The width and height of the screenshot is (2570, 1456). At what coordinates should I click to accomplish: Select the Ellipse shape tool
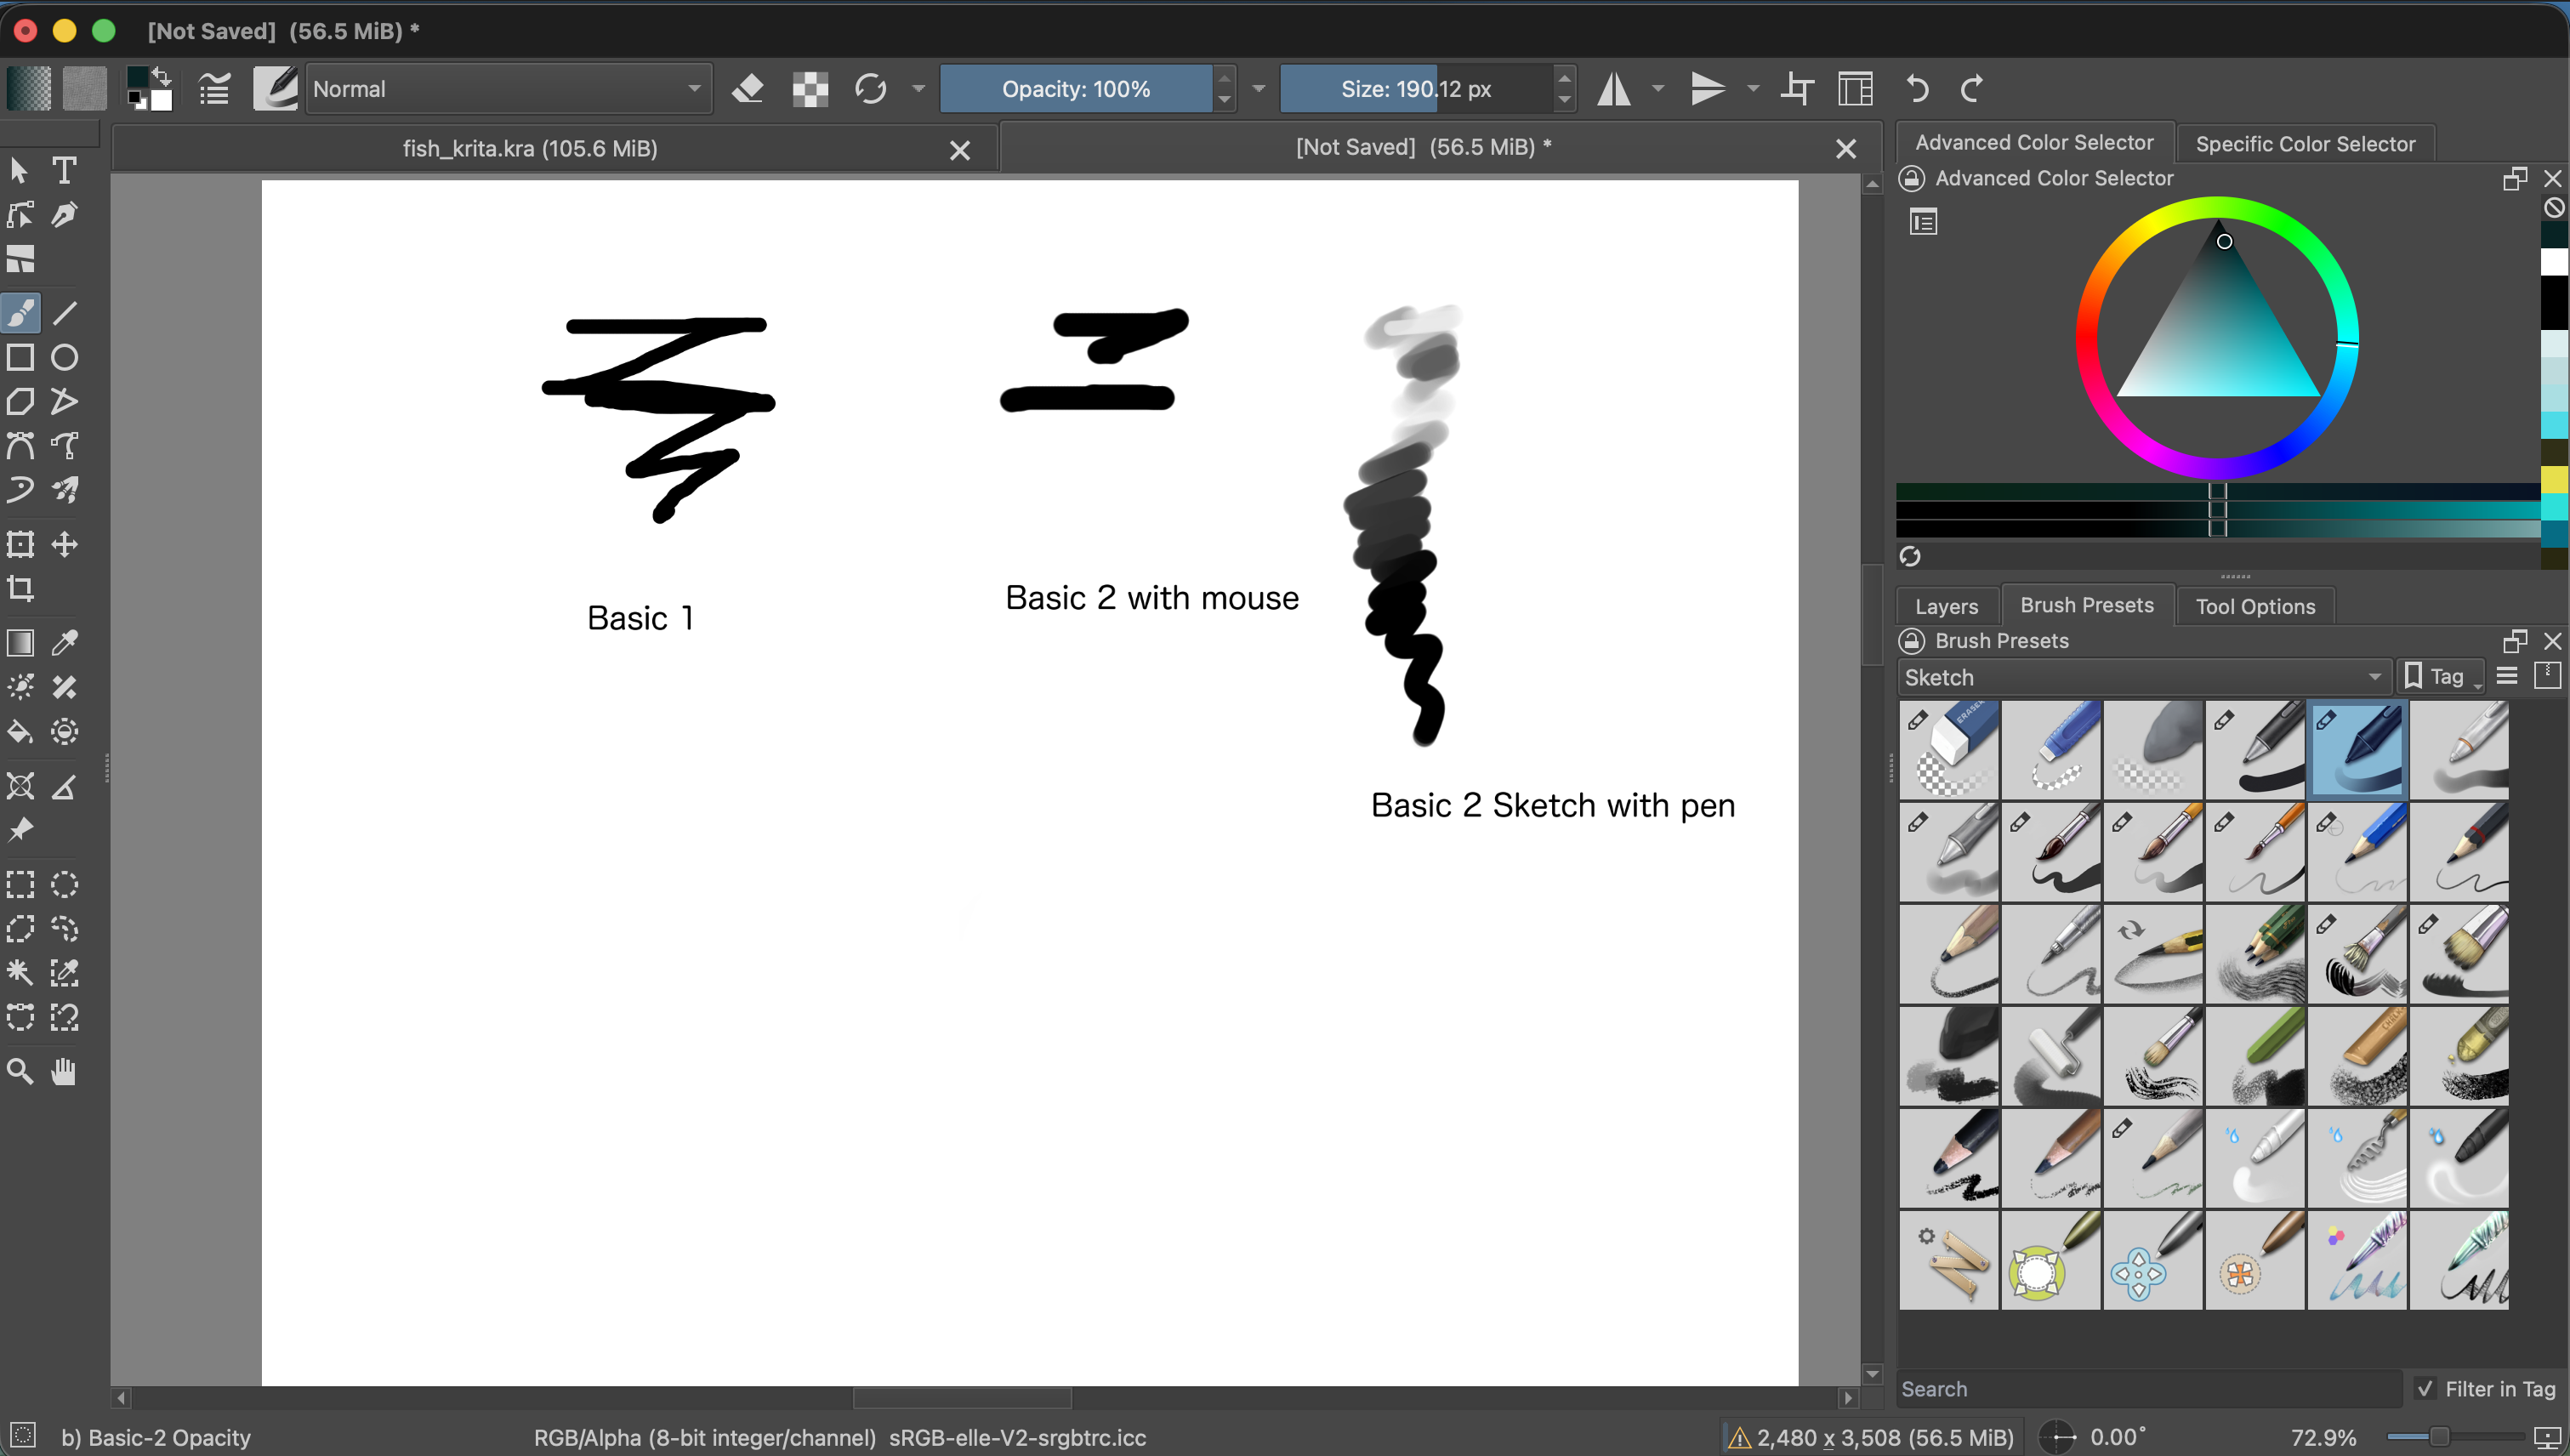(65, 357)
